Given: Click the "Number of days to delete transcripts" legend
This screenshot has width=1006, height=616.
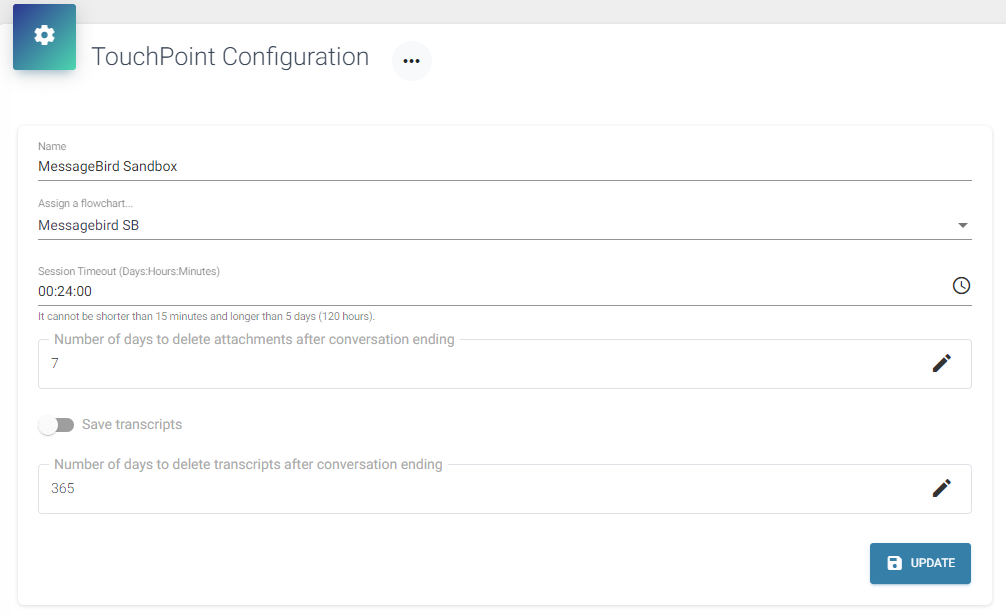Looking at the screenshot, I should click(248, 464).
